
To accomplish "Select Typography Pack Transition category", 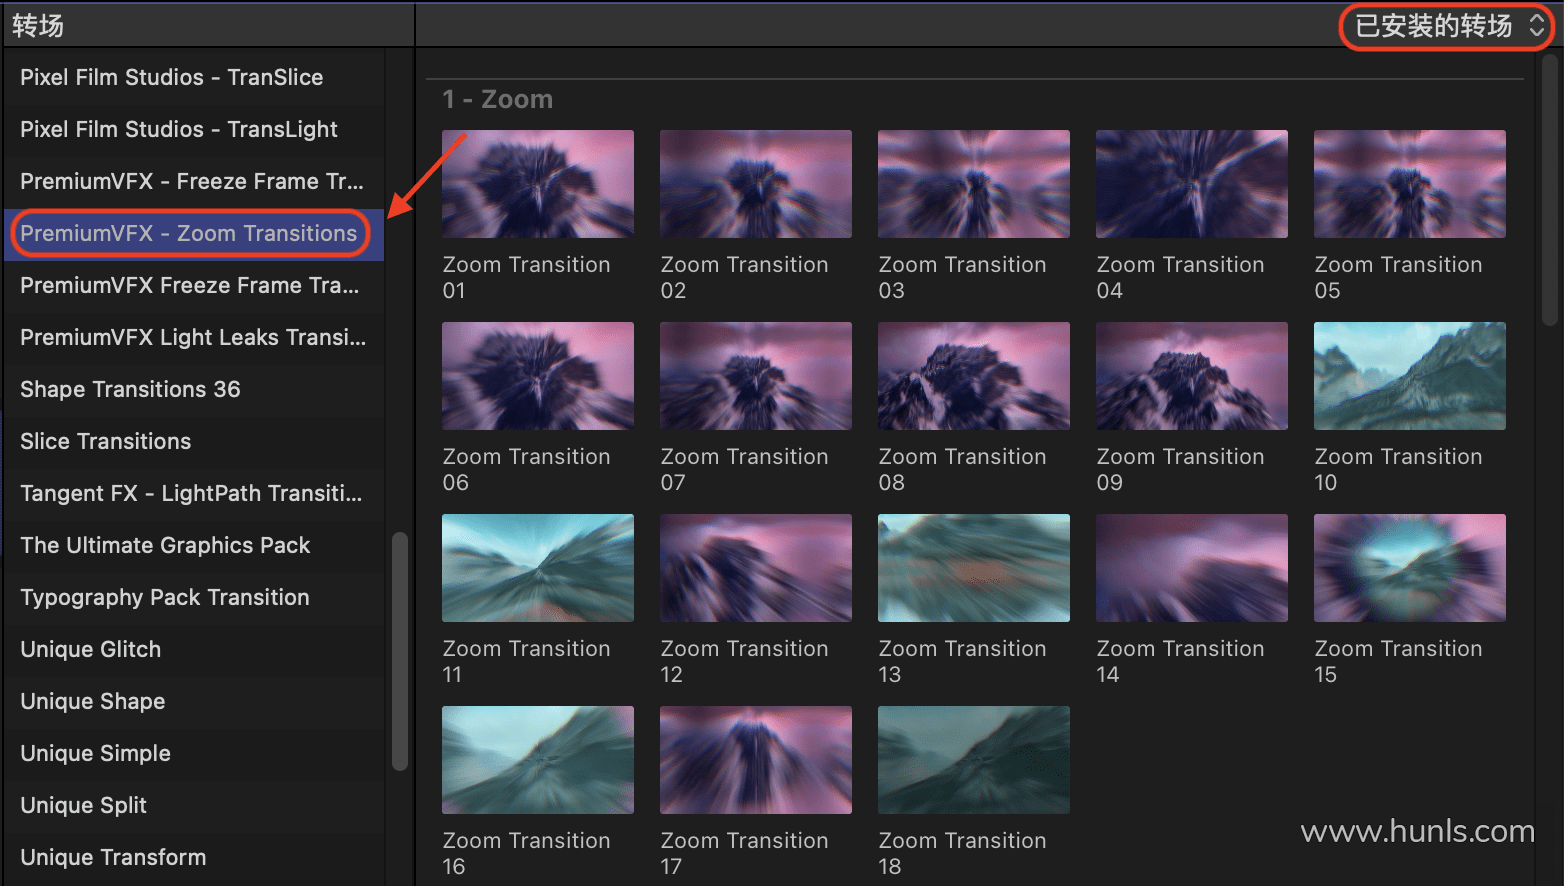I will point(194,598).
